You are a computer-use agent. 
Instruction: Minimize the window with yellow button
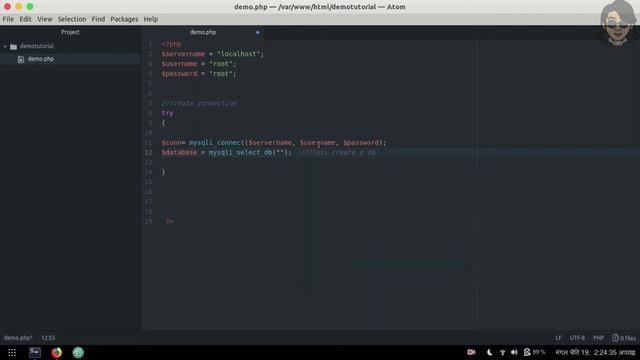coord(19,7)
